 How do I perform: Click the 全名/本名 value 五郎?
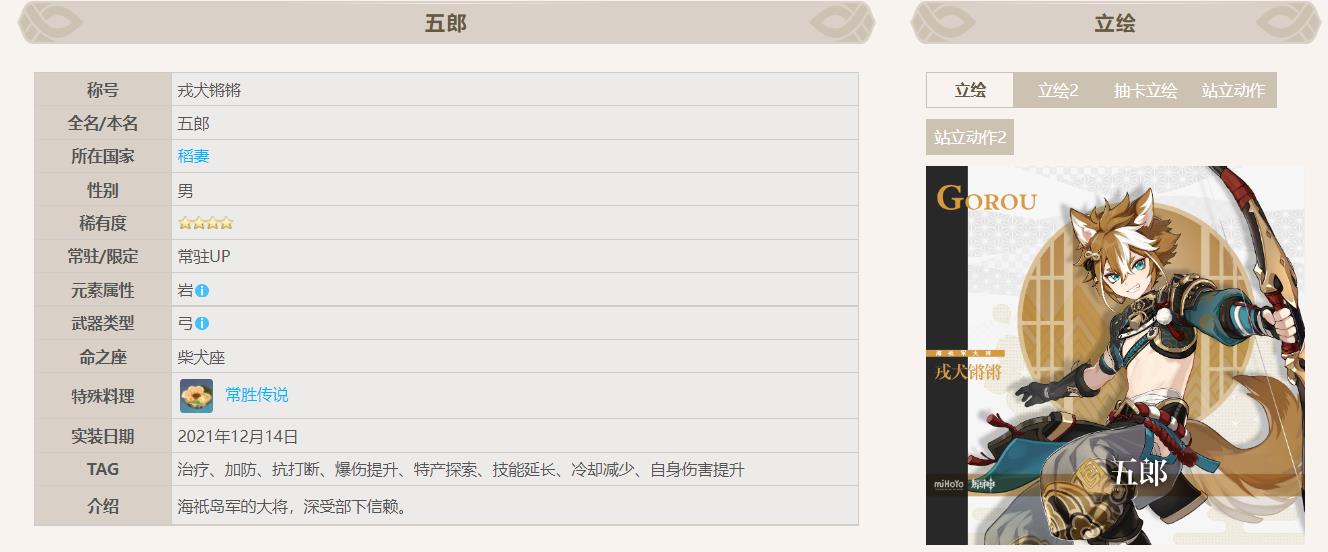[x=194, y=123]
